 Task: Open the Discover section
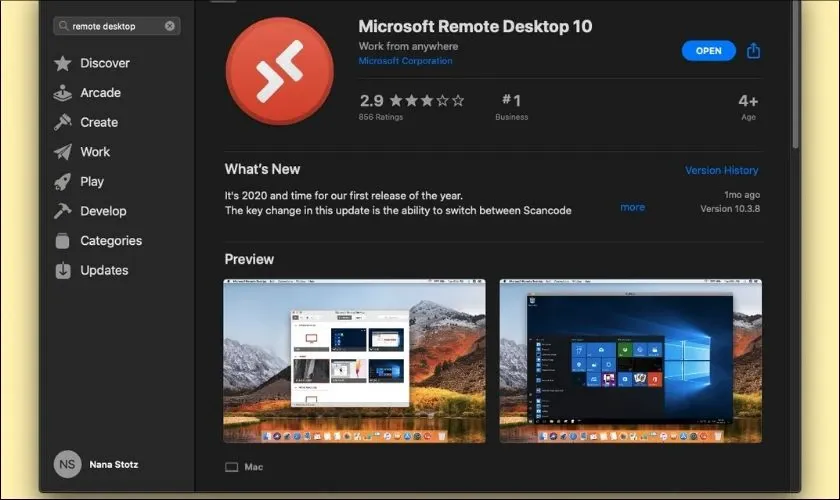[105, 63]
